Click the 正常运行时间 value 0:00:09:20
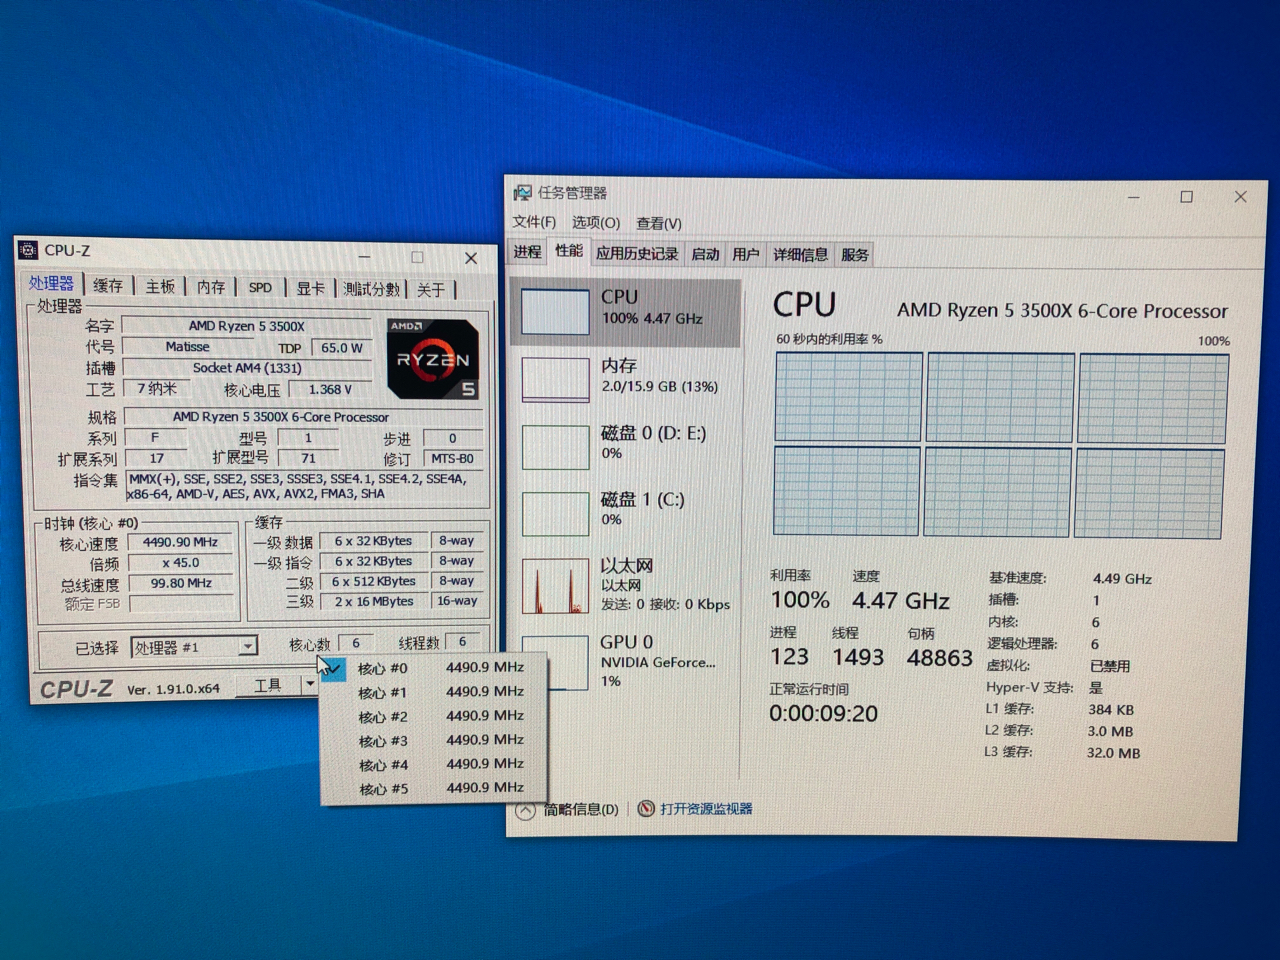This screenshot has width=1280, height=960. coord(823,714)
